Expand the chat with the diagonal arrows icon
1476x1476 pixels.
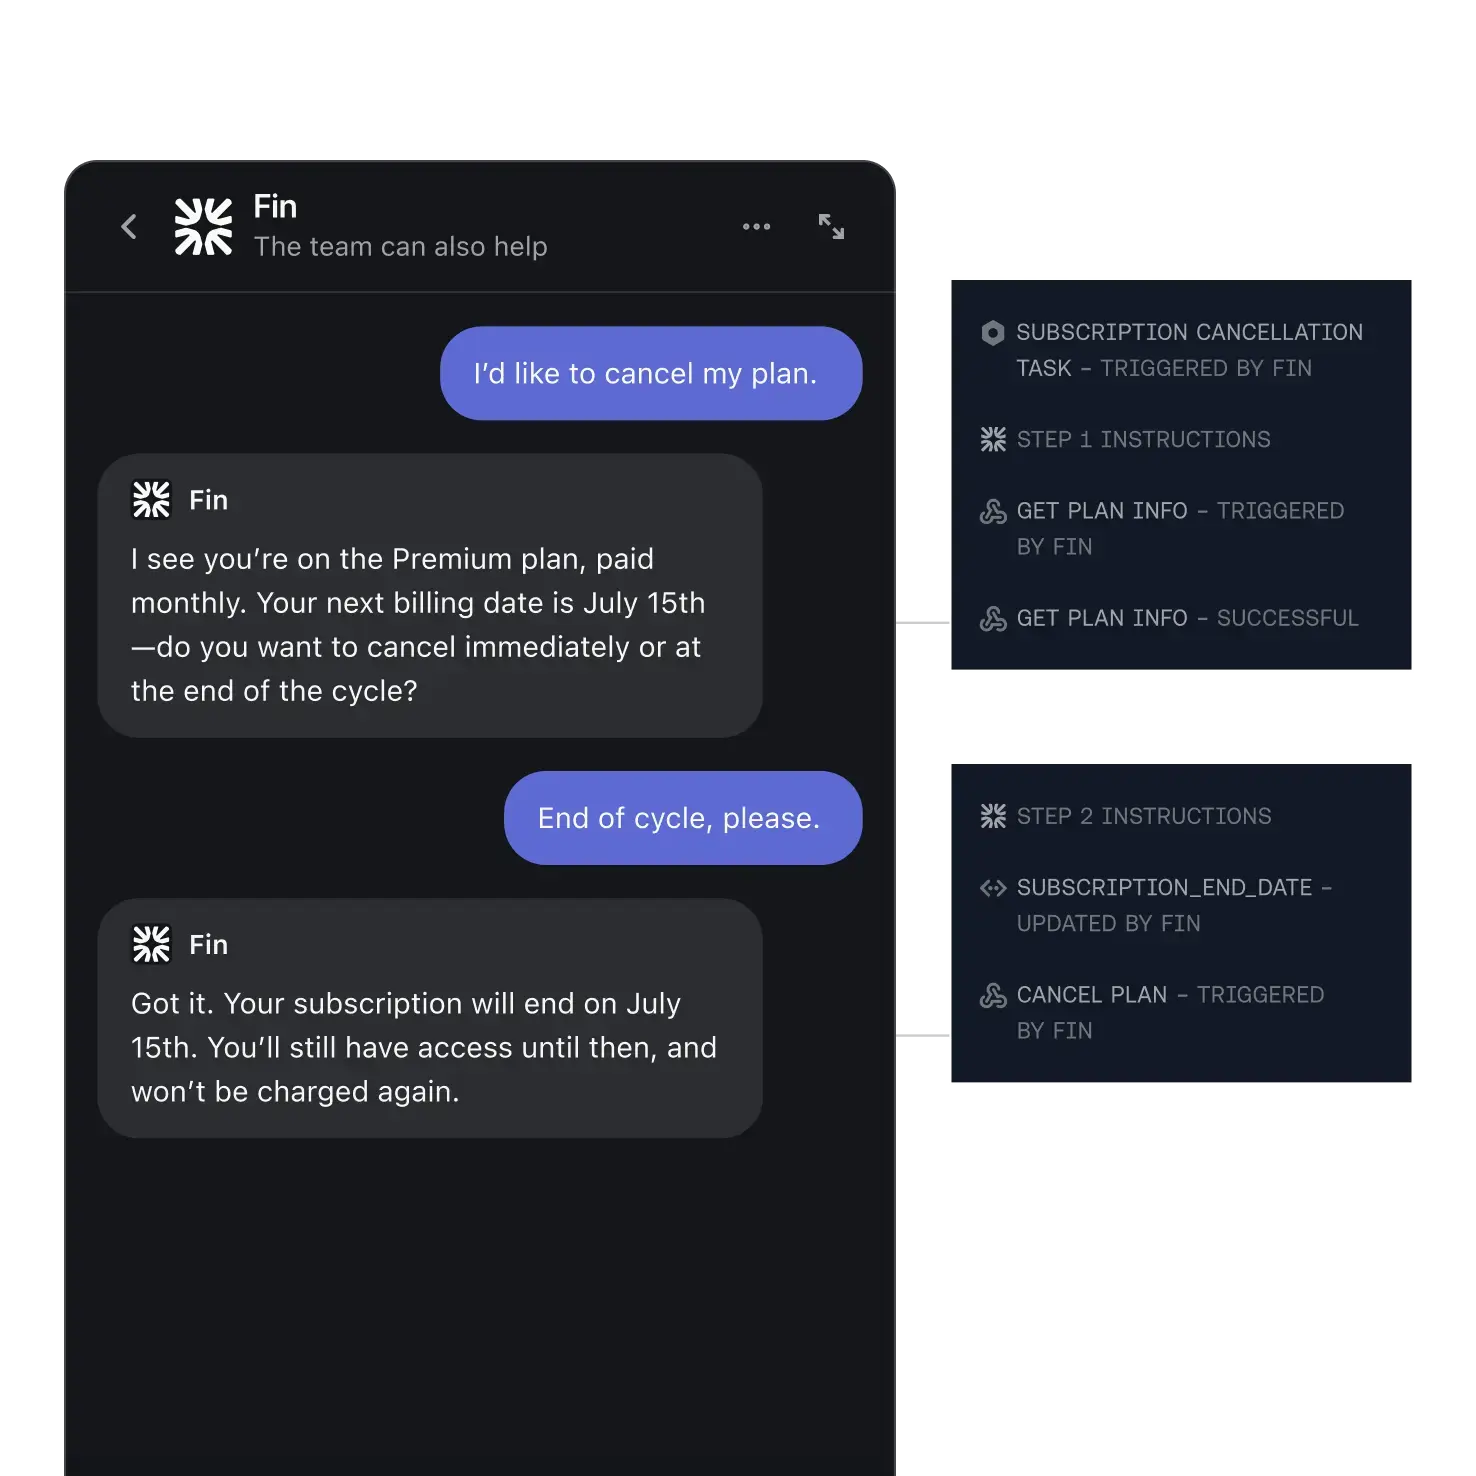(831, 226)
